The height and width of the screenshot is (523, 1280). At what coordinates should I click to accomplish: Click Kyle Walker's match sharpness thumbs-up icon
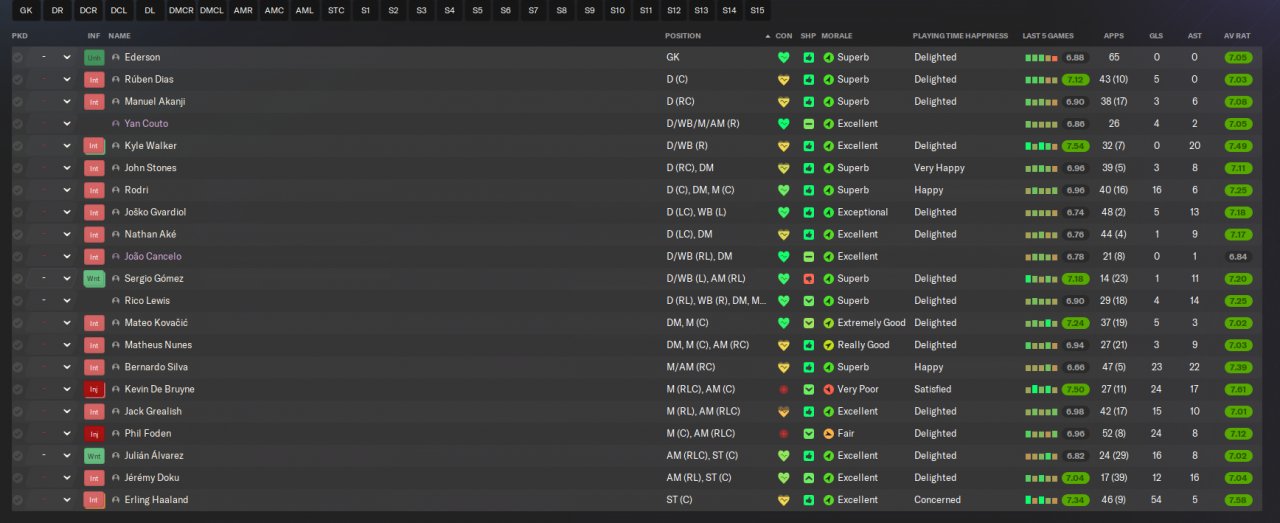click(x=808, y=145)
